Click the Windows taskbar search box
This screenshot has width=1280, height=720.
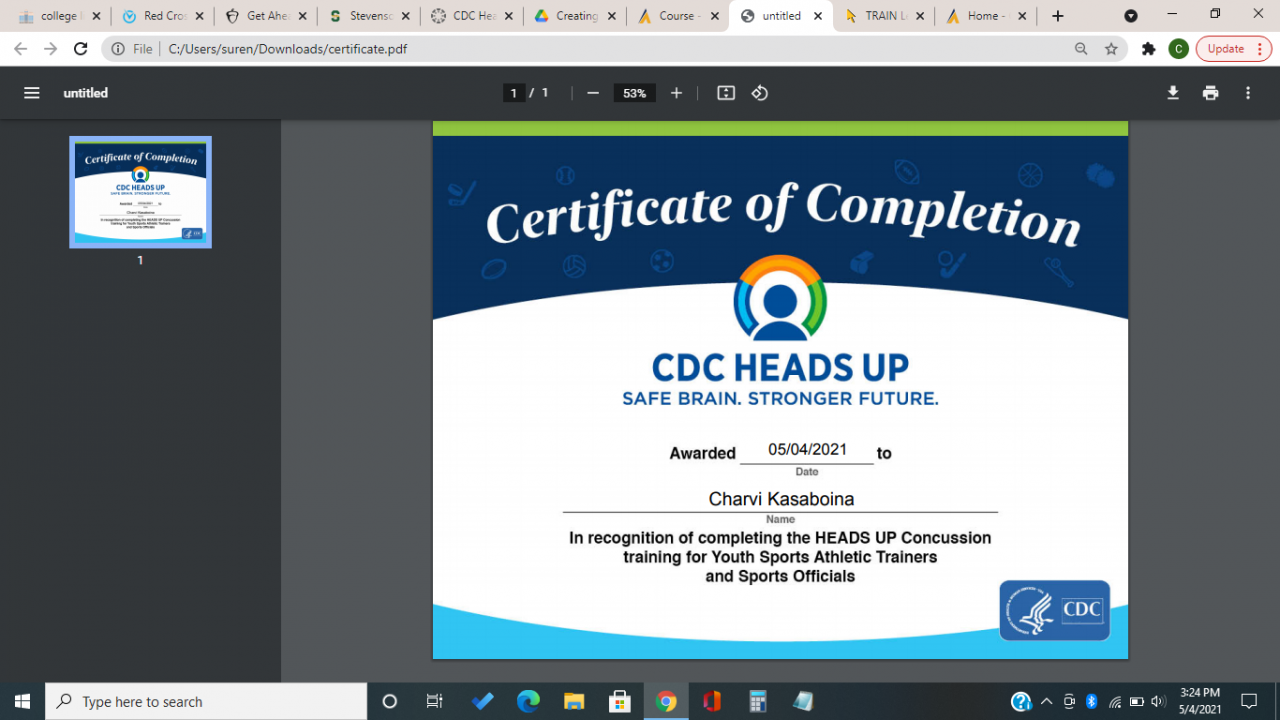(x=206, y=701)
